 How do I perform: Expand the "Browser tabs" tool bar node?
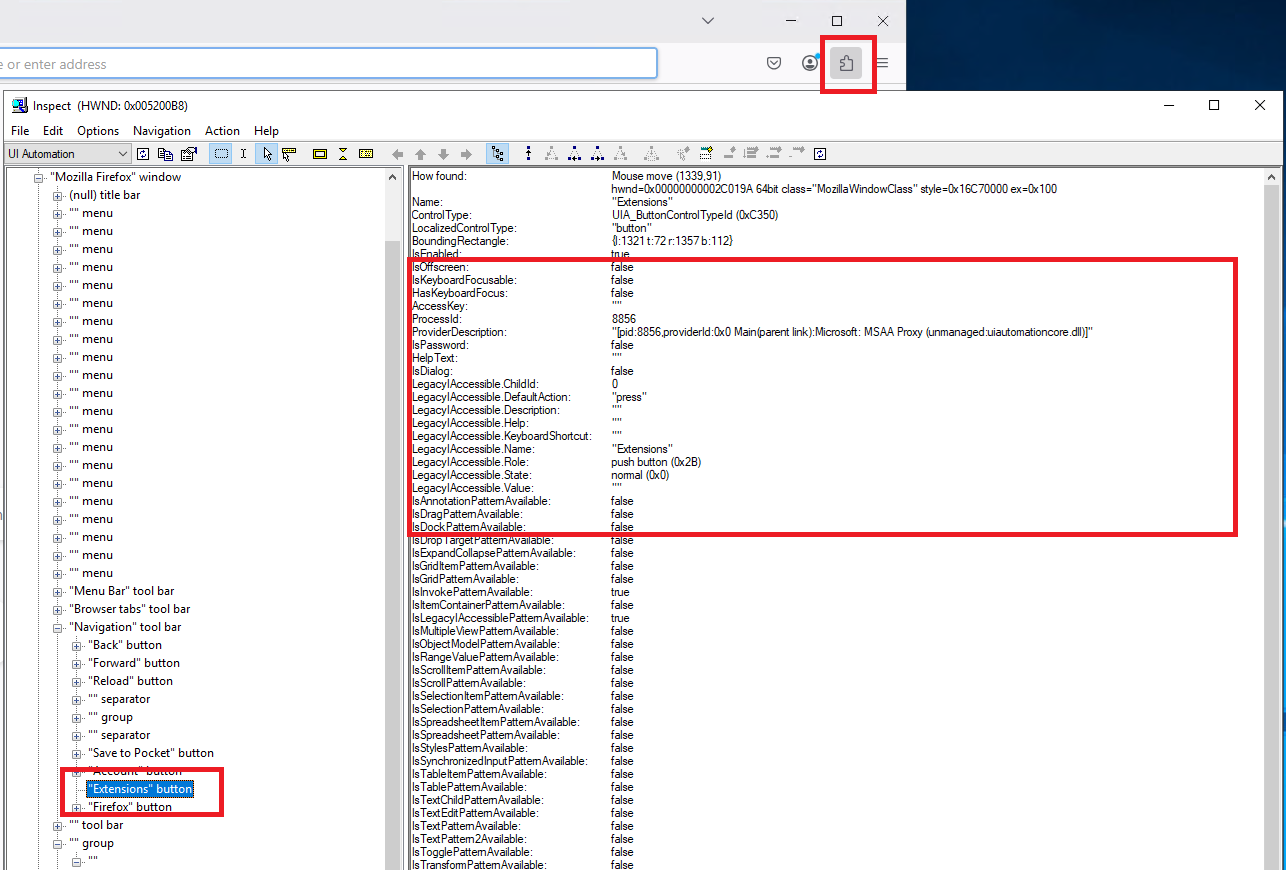pyautogui.click(x=58, y=609)
